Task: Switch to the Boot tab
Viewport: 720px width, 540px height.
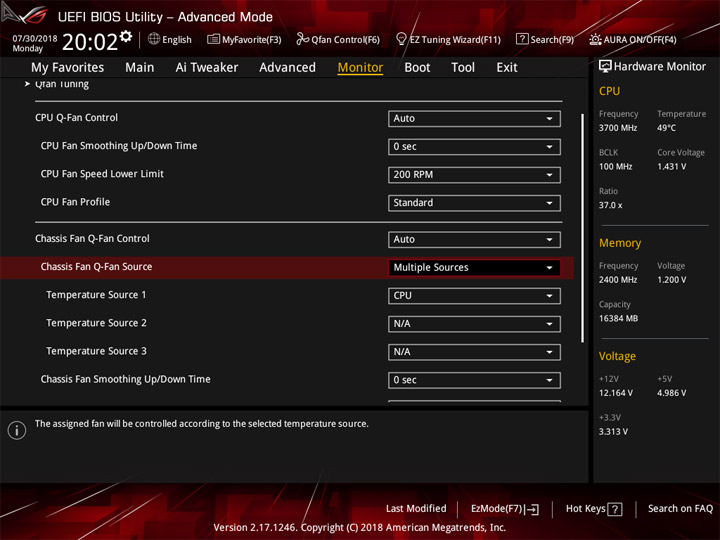Action: tap(417, 68)
